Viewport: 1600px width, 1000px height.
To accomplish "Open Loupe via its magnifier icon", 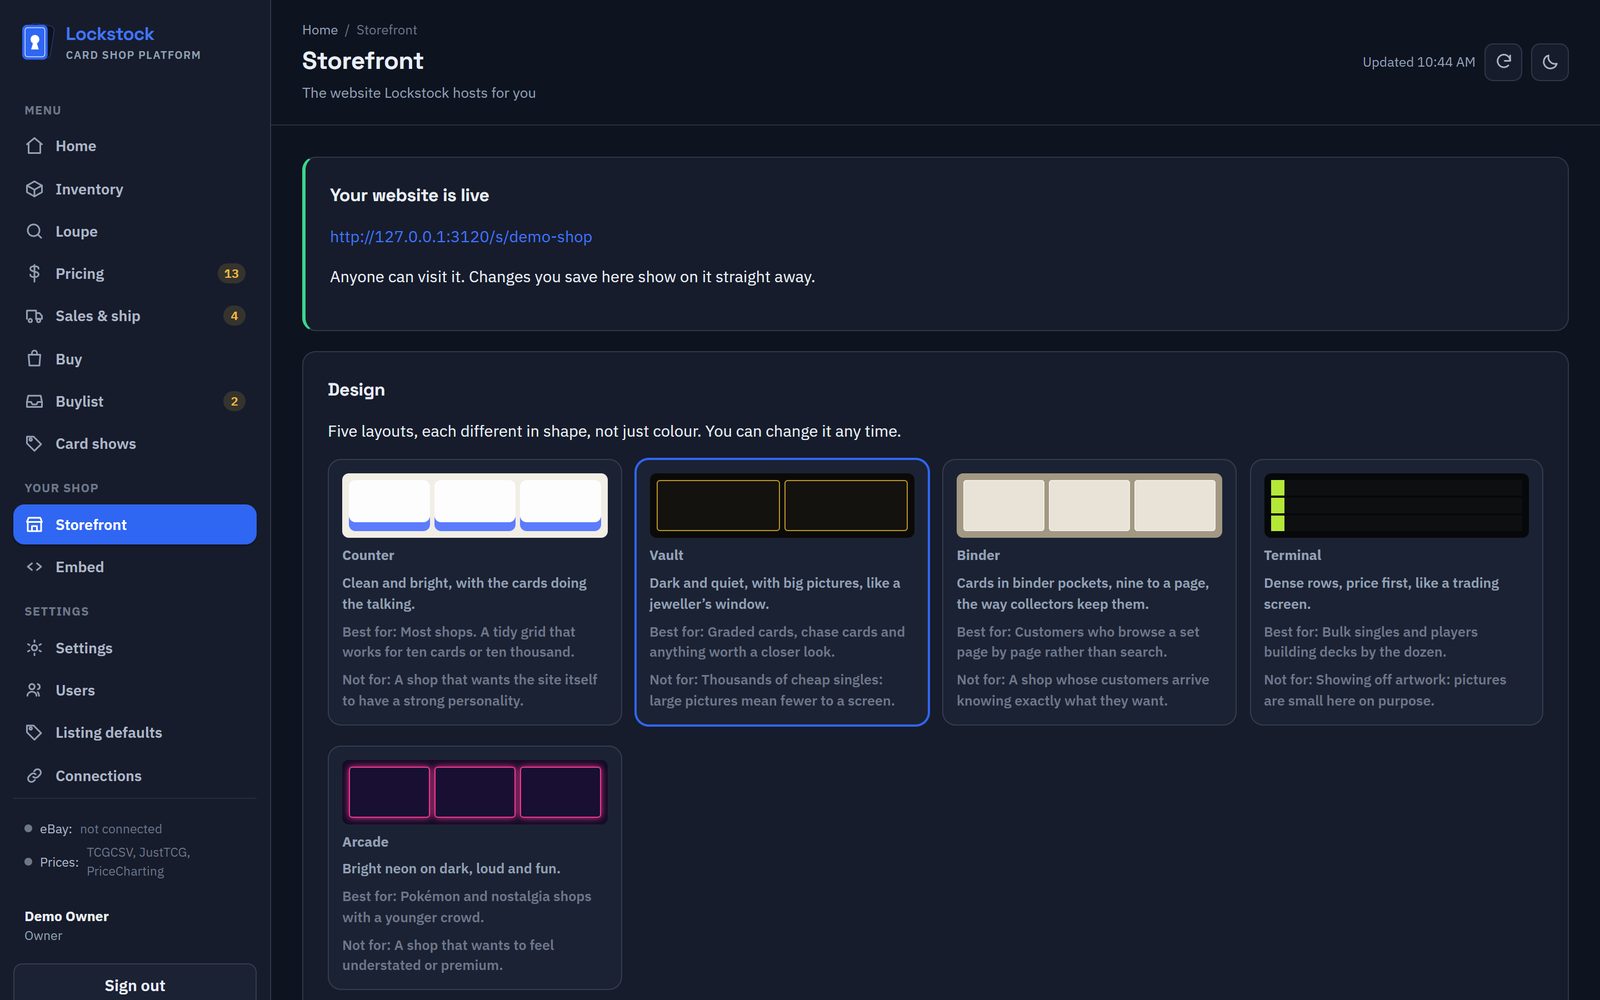I will [34, 231].
